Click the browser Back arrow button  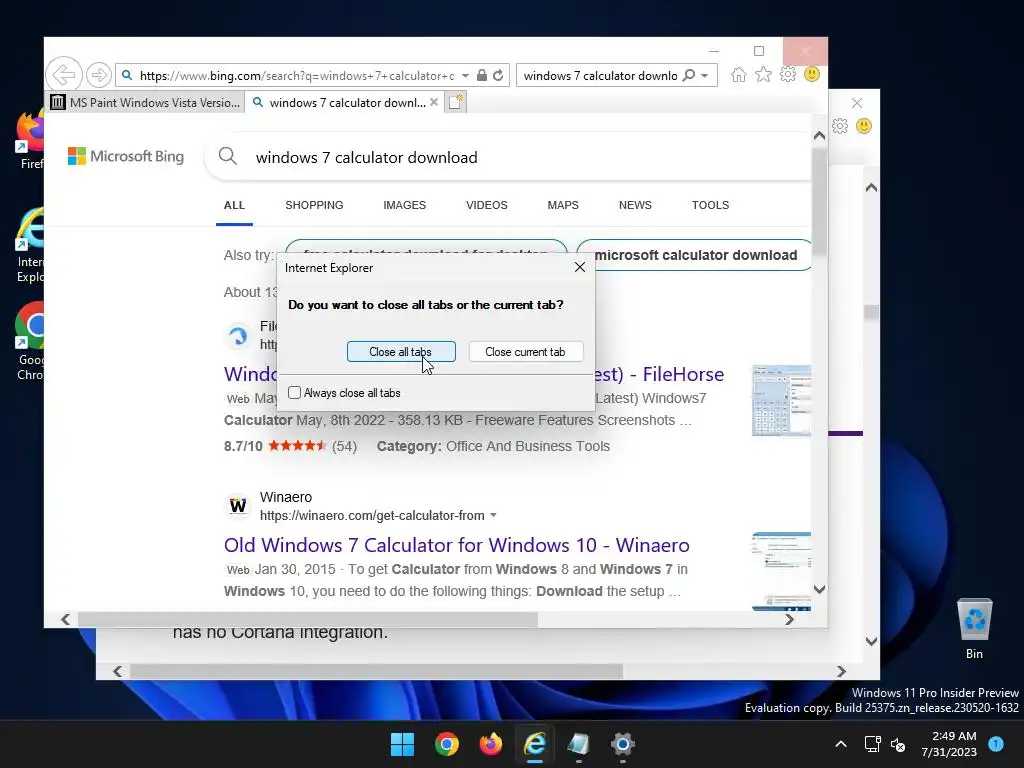point(64,74)
